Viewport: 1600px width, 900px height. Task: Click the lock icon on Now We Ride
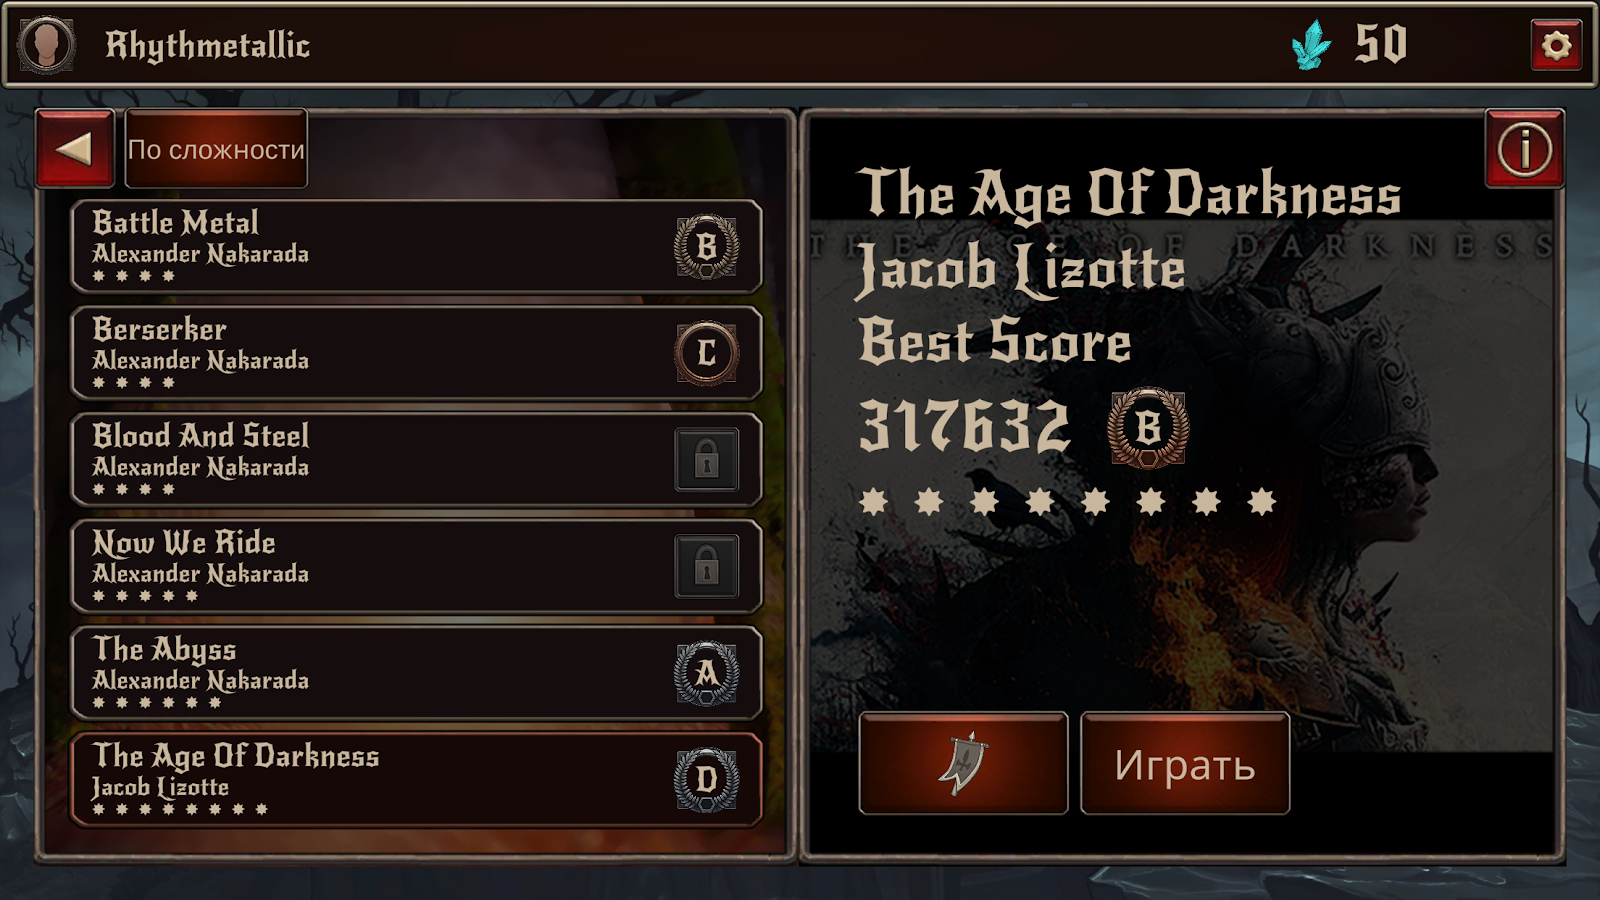click(707, 567)
